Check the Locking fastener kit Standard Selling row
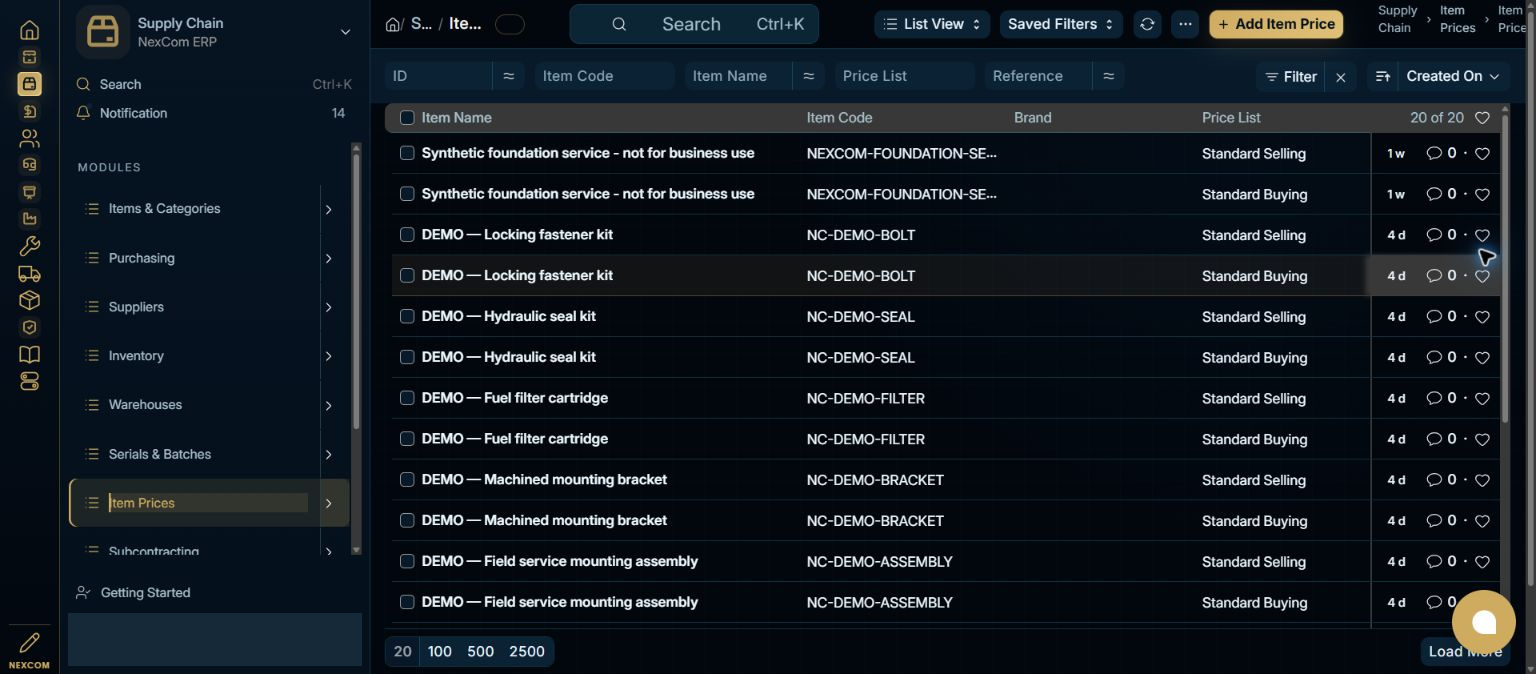Viewport: 1536px width, 674px height. coord(407,235)
